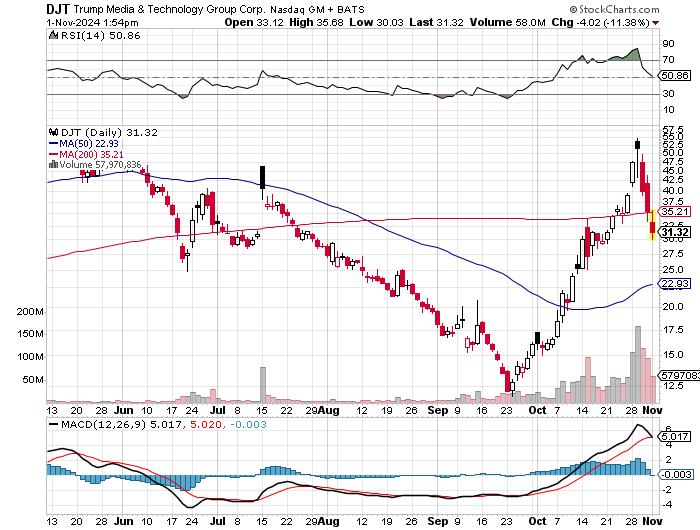The height and width of the screenshot is (530, 700).
Task: Click the RSI value tag 50.86
Action: [675, 75]
